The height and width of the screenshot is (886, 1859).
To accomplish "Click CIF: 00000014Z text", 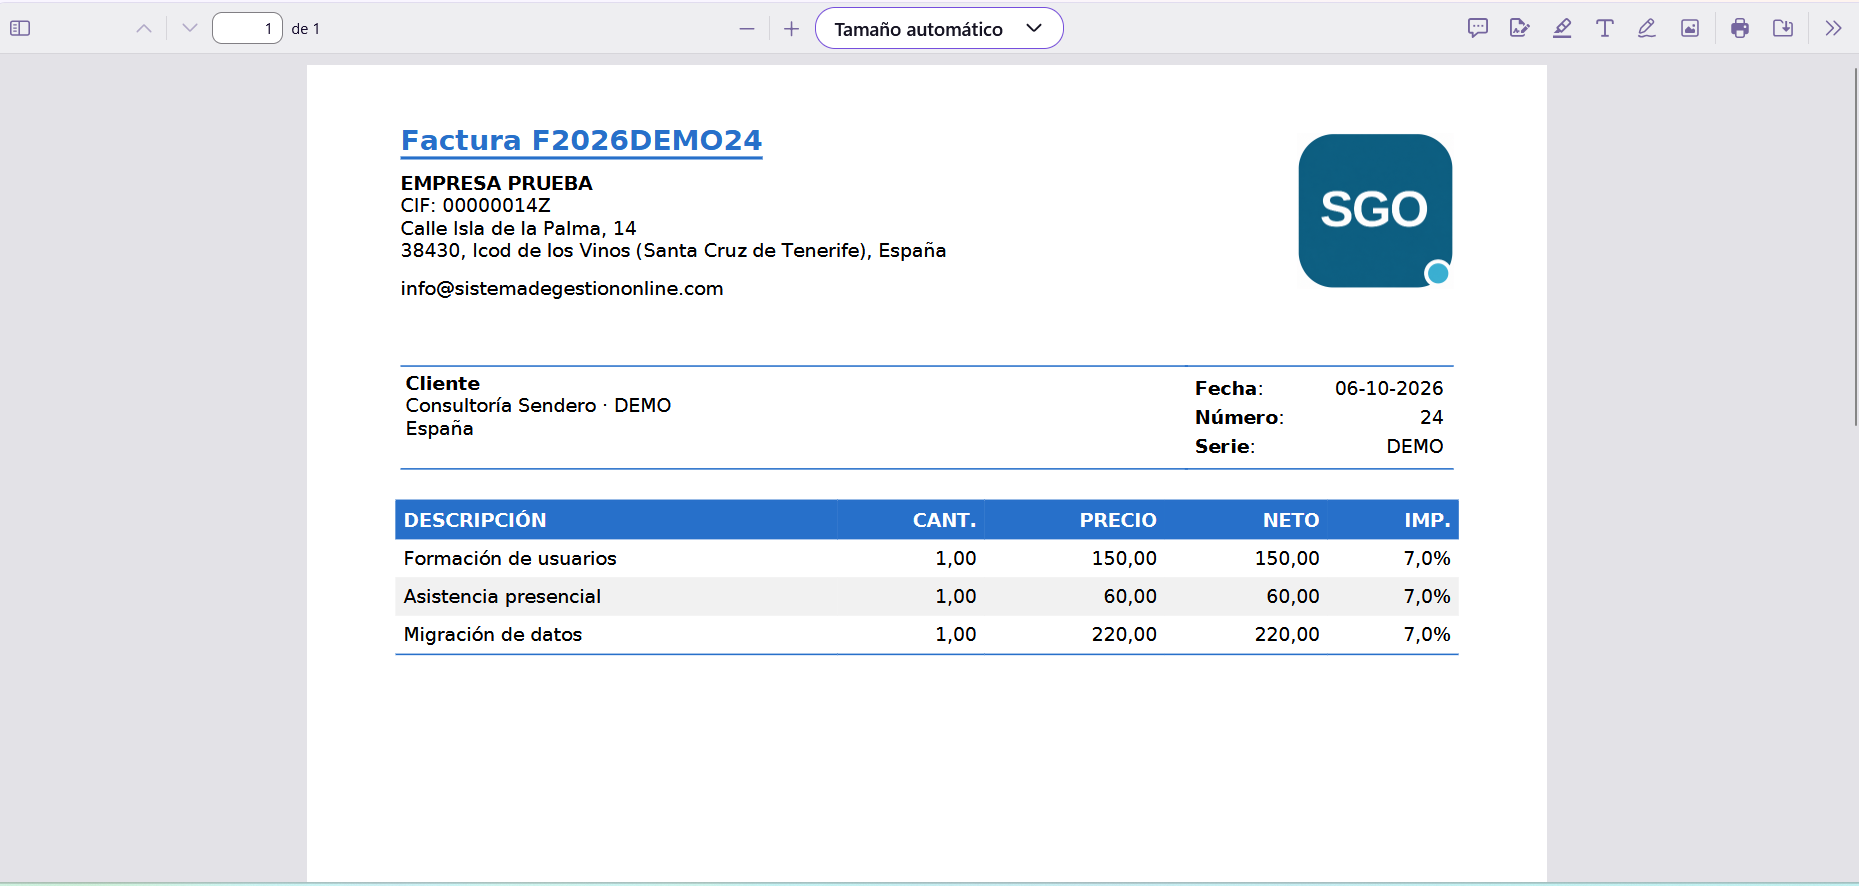I will click(x=476, y=205).
